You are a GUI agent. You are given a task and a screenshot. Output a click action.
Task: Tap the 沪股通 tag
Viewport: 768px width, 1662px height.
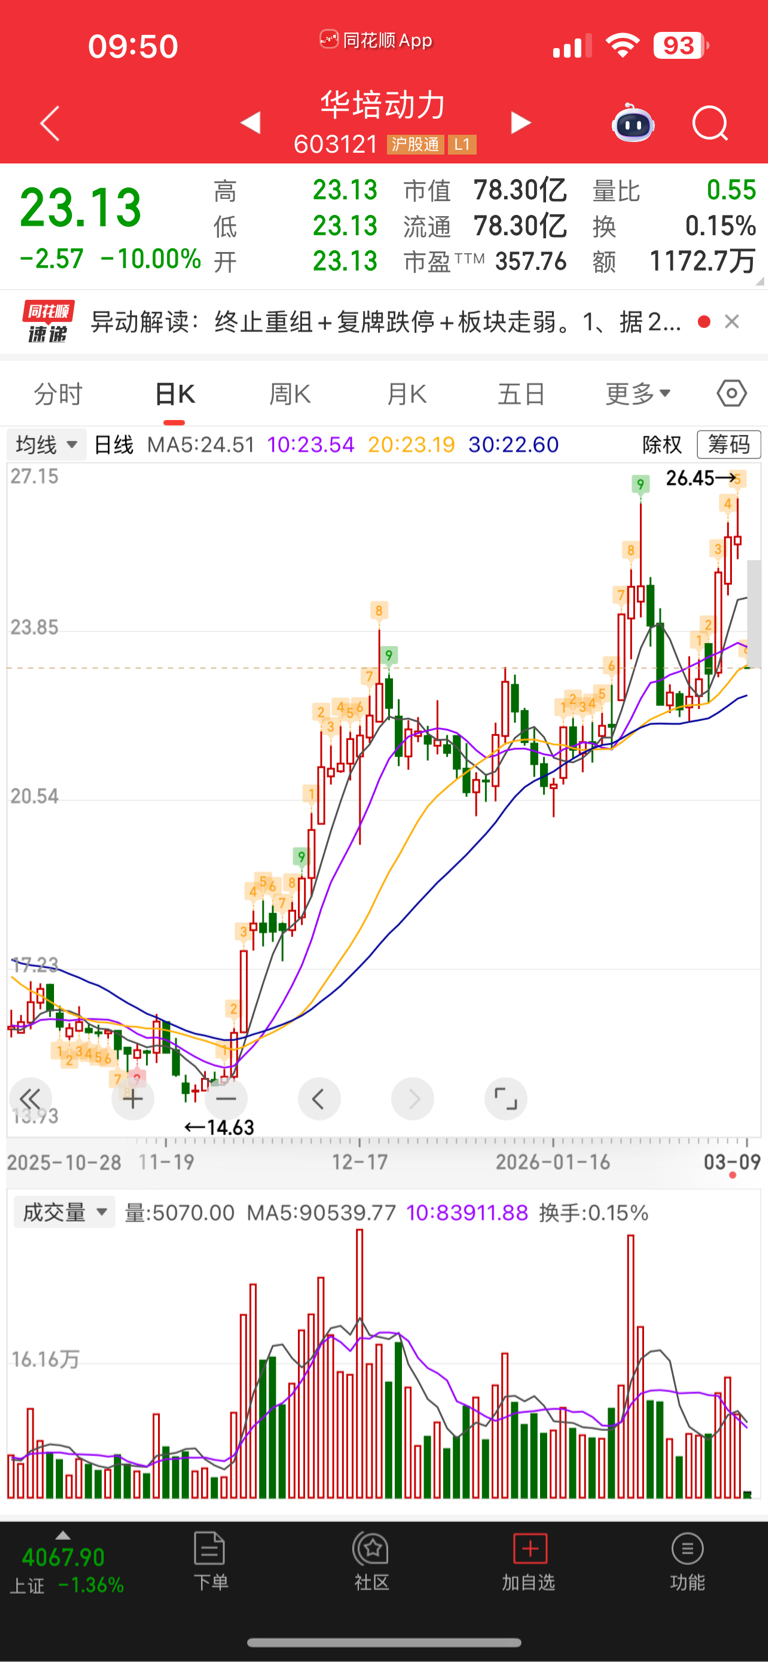[415, 145]
